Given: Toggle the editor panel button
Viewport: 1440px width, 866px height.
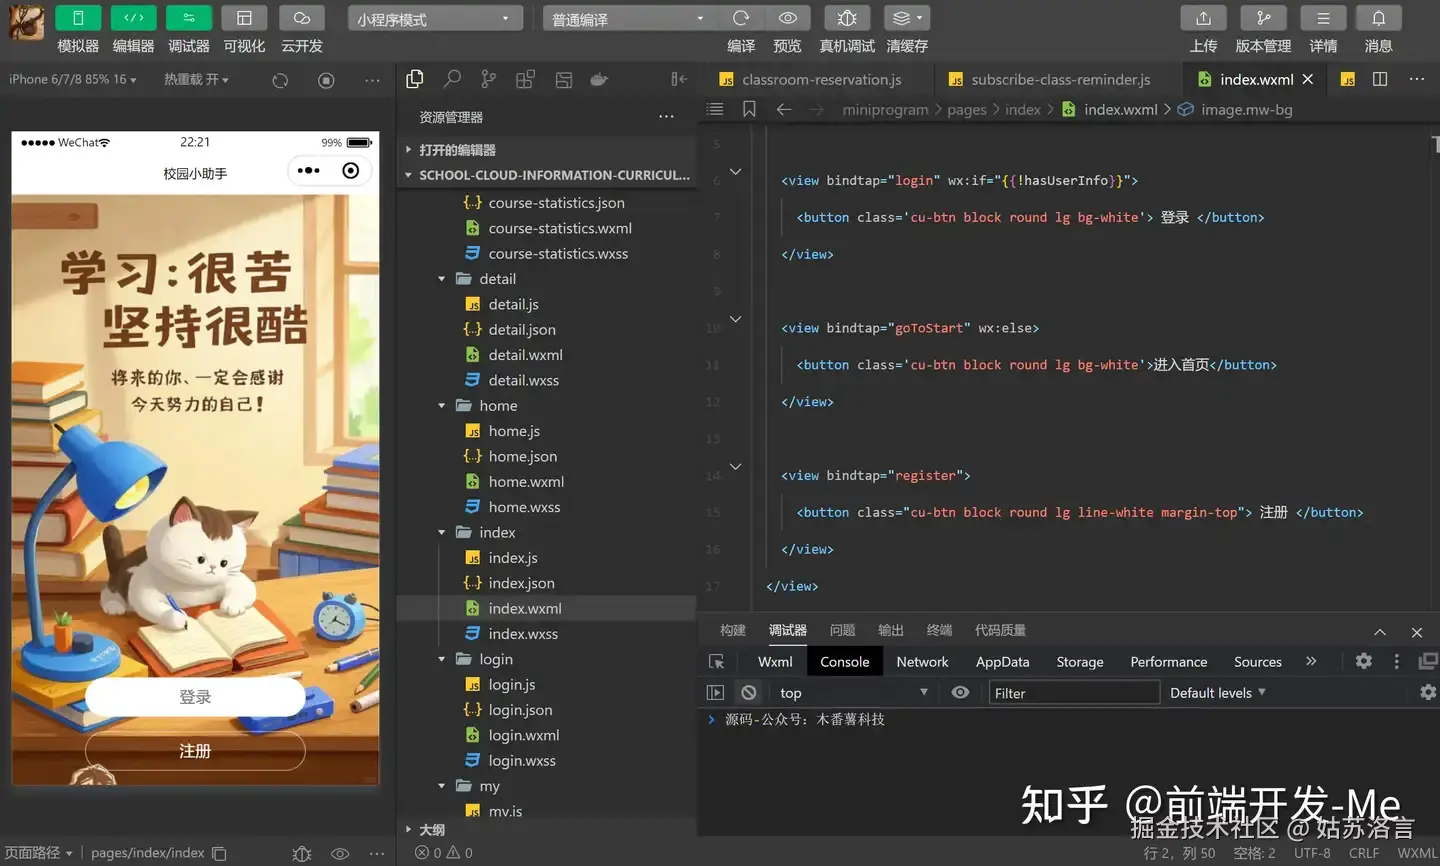Looking at the screenshot, I should pyautogui.click(x=133, y=18).
